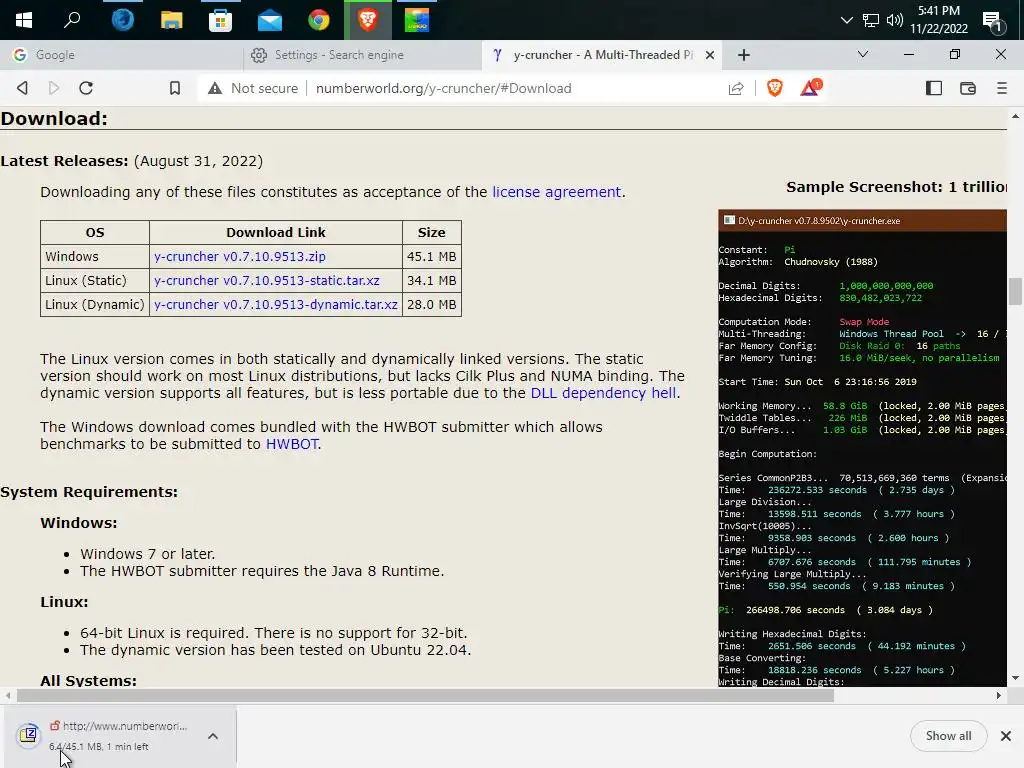The image size is (1024, 768).
Task: Download the static tar.xz Linux build
Action: point(266,281)
